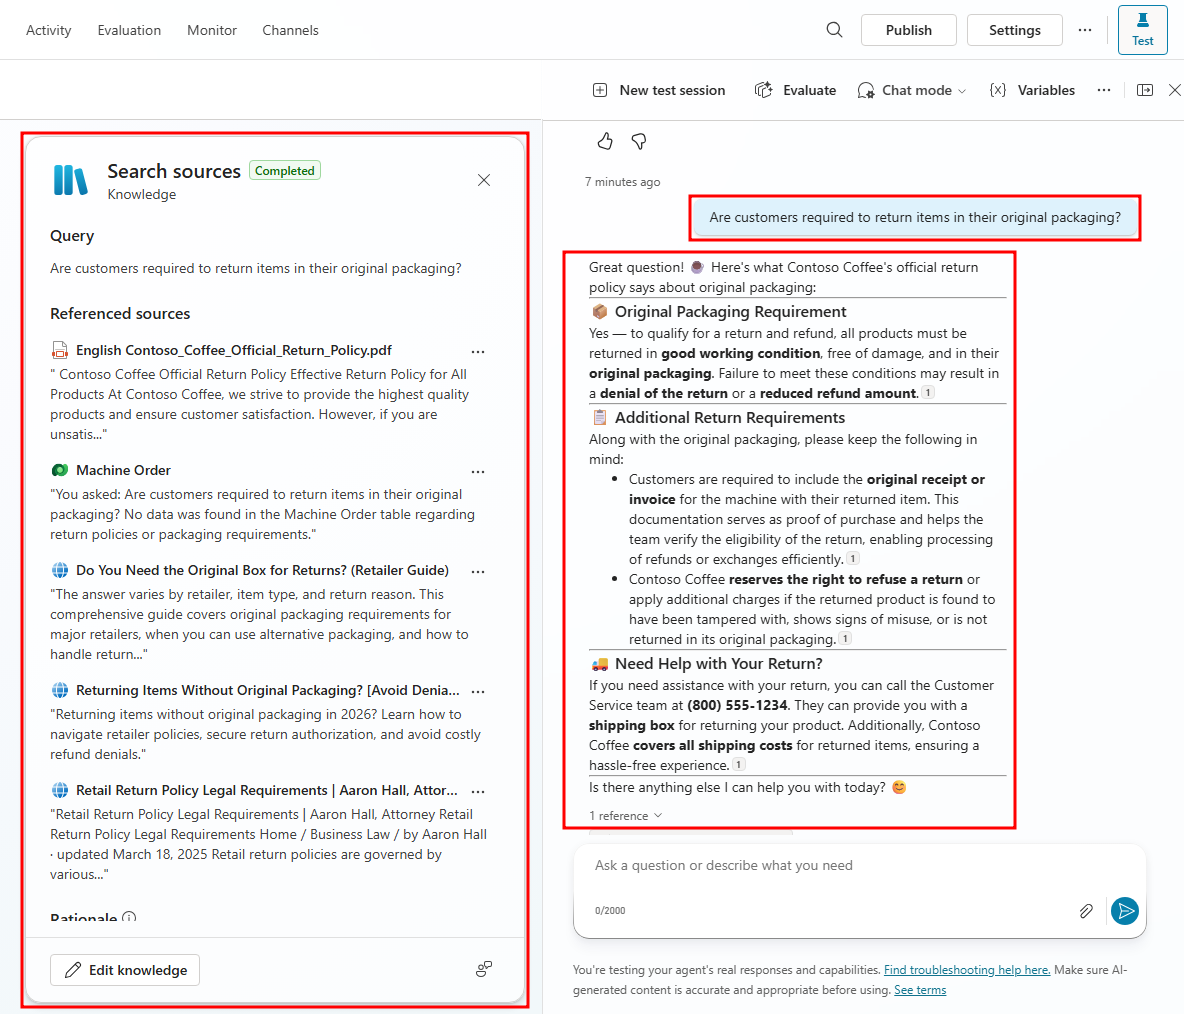
Task: Click citation 1 after reduced refund amount
Action: click(x=928, y=393)
